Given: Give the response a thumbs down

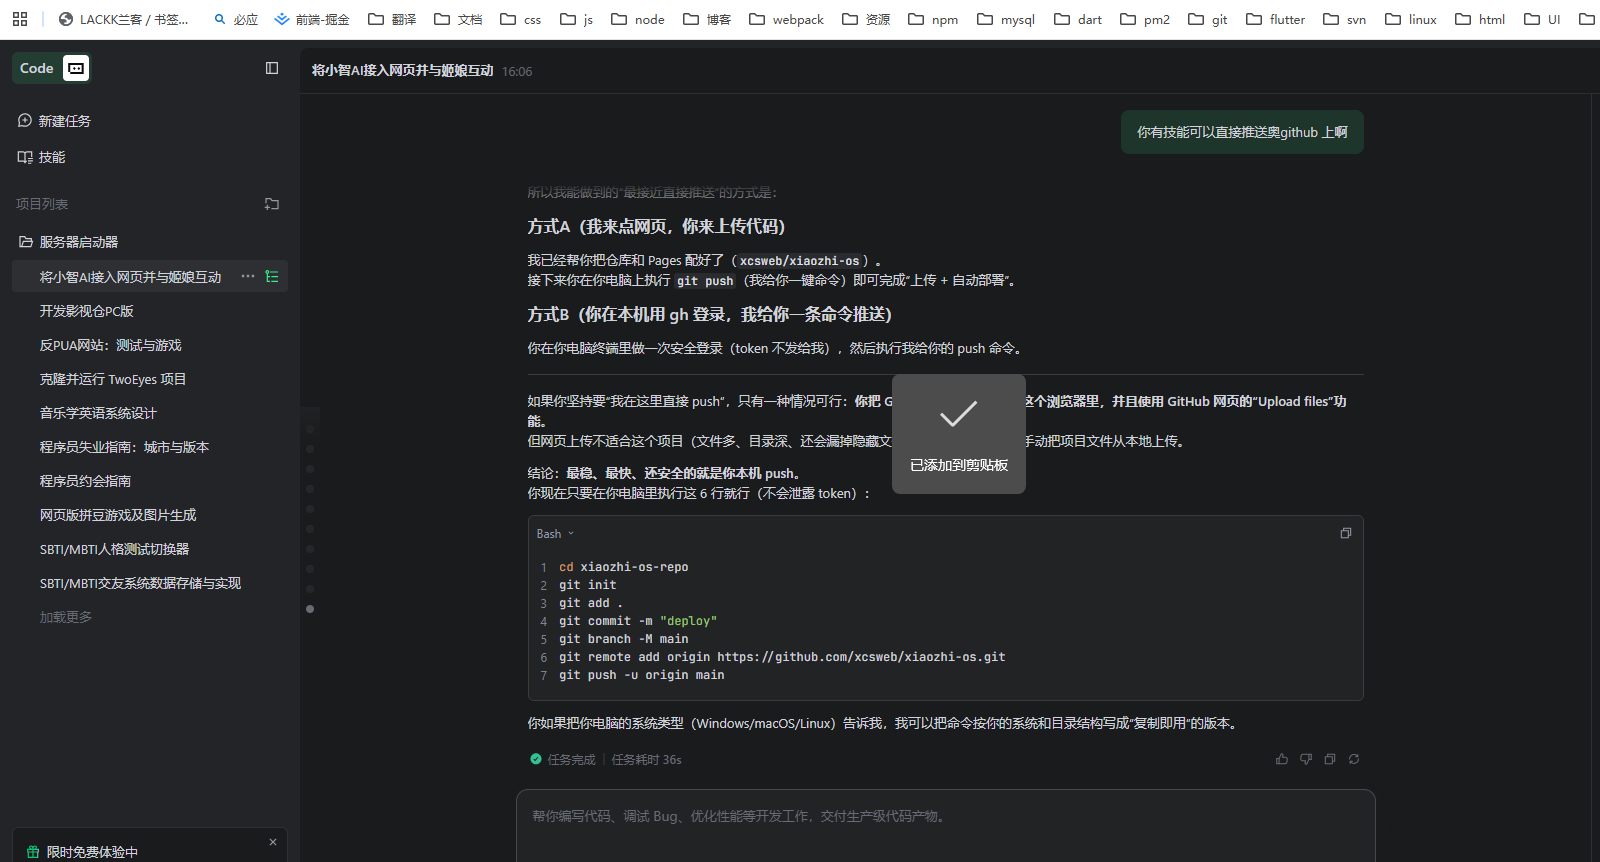Looking at the screenshot, I should (x=1305, y=759).
